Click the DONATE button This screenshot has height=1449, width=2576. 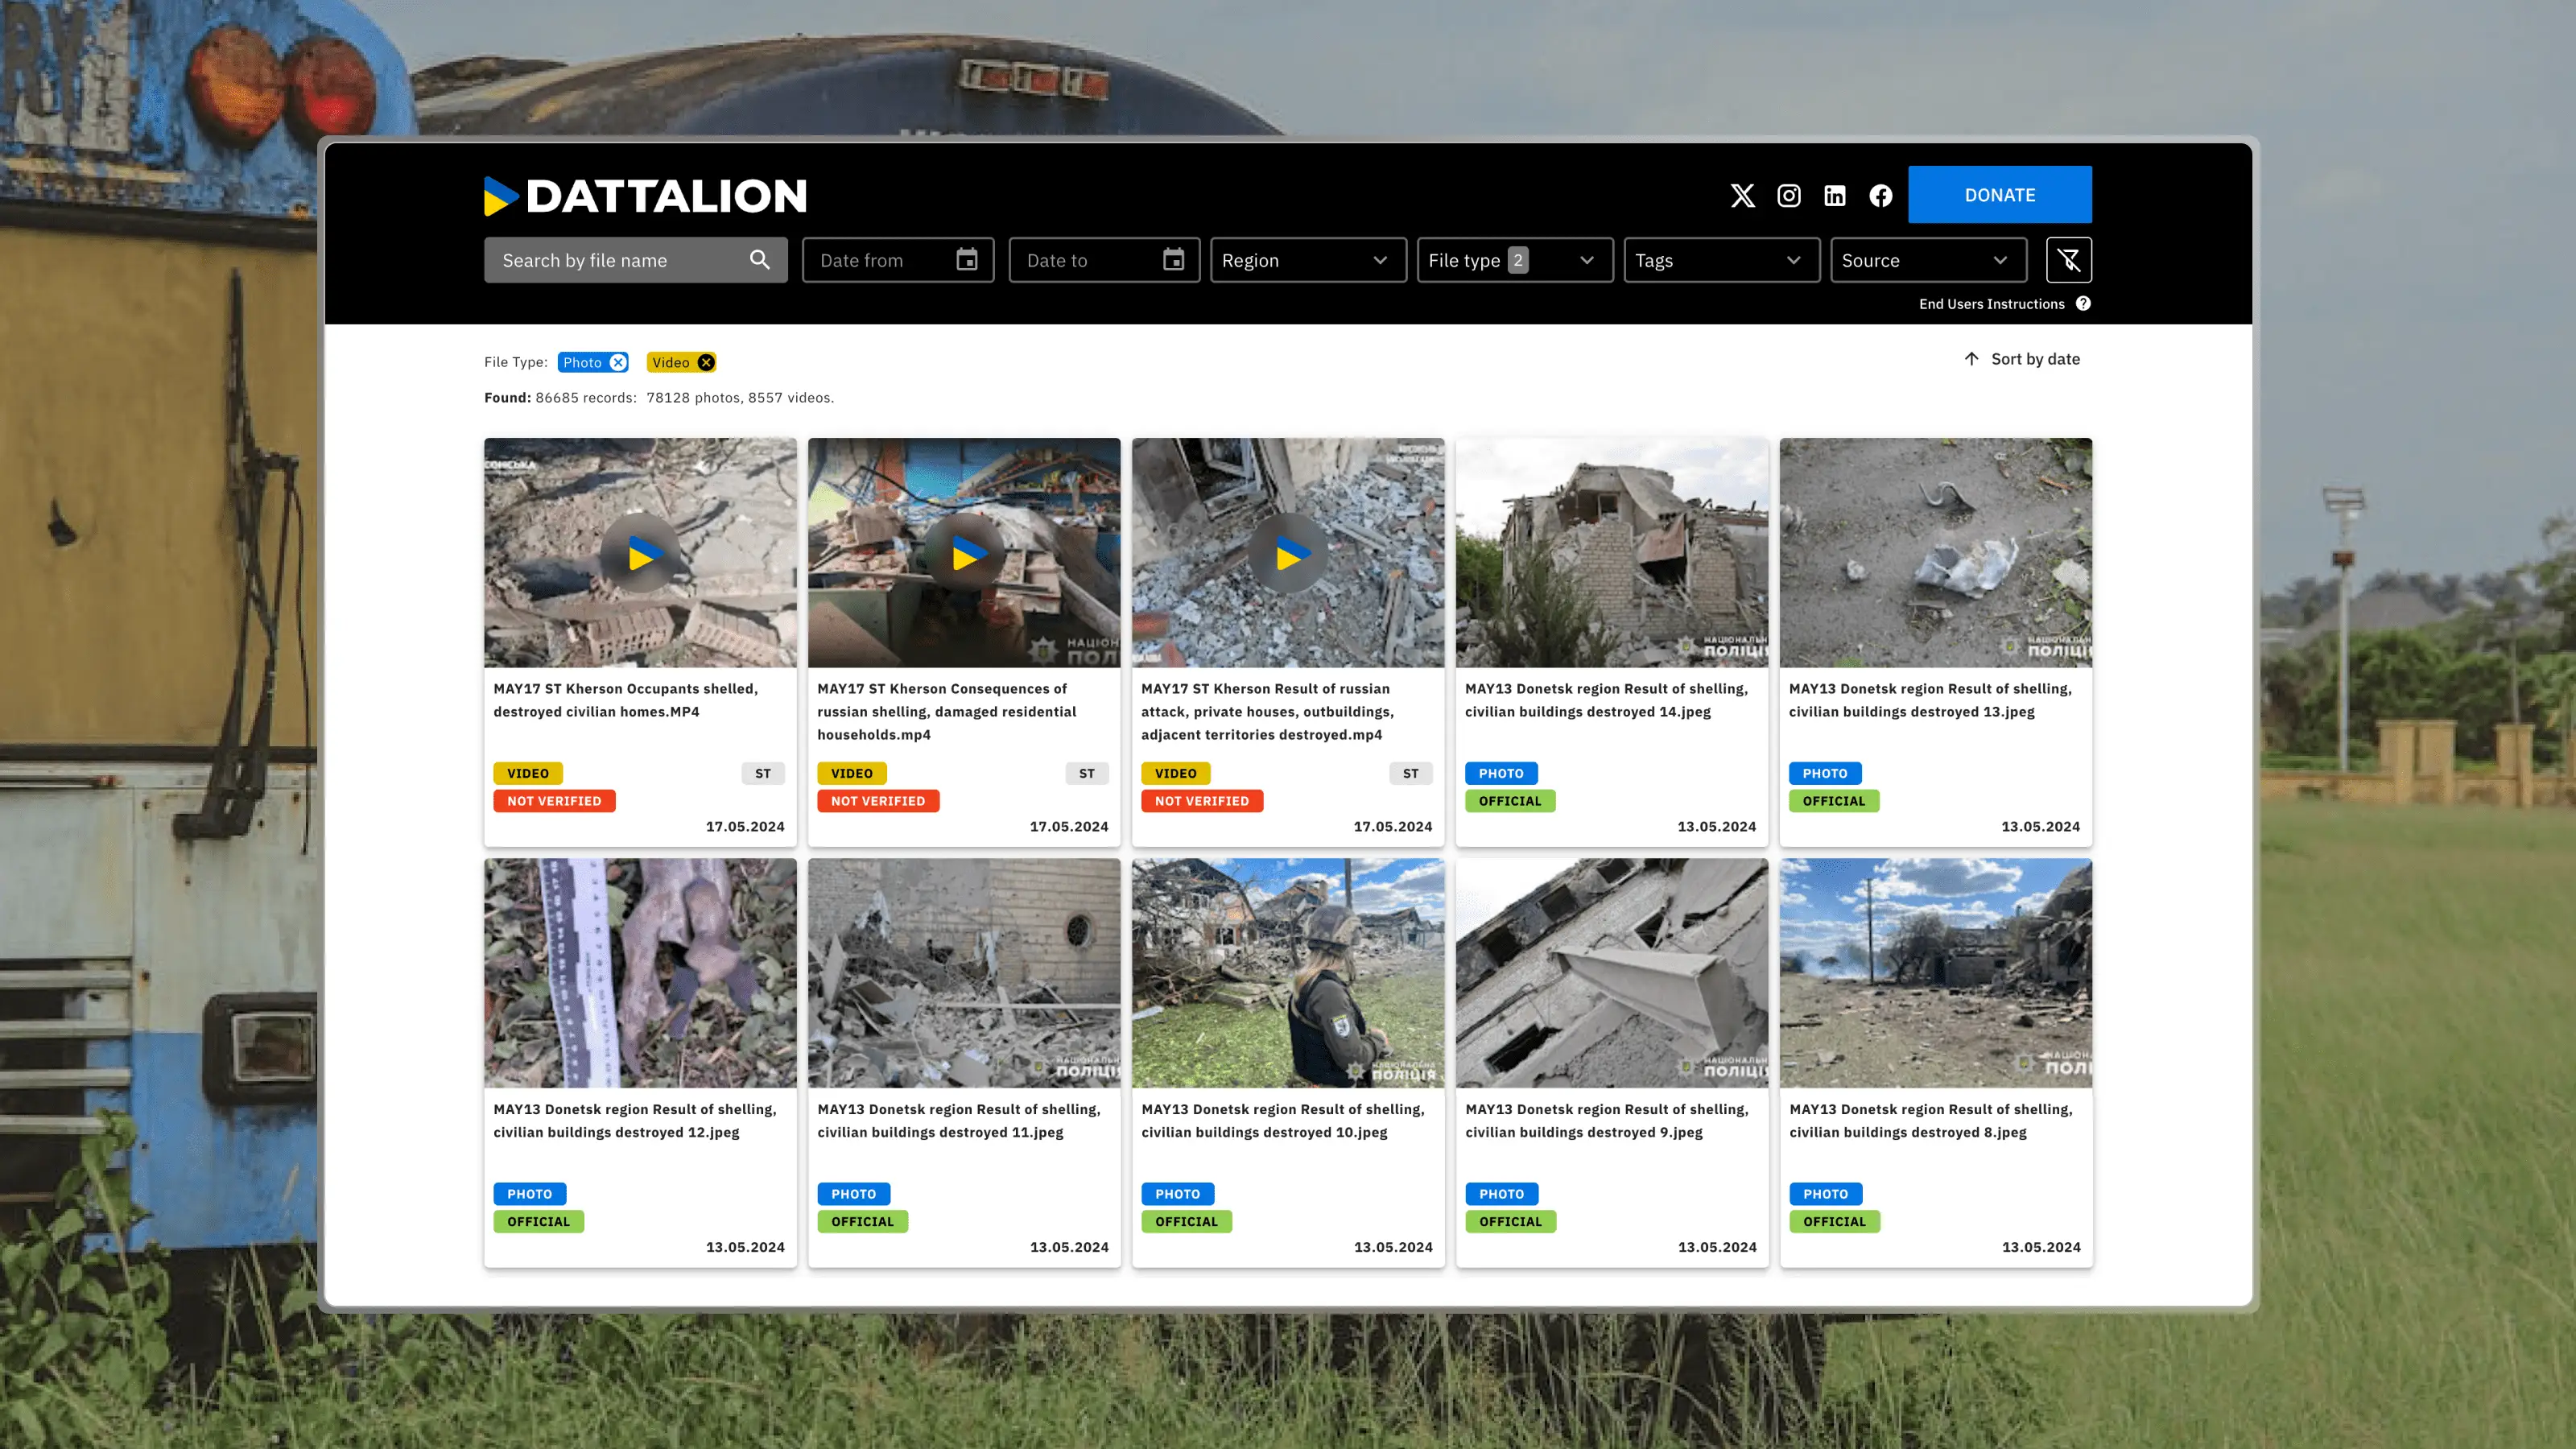click(x=1999, y=194)
